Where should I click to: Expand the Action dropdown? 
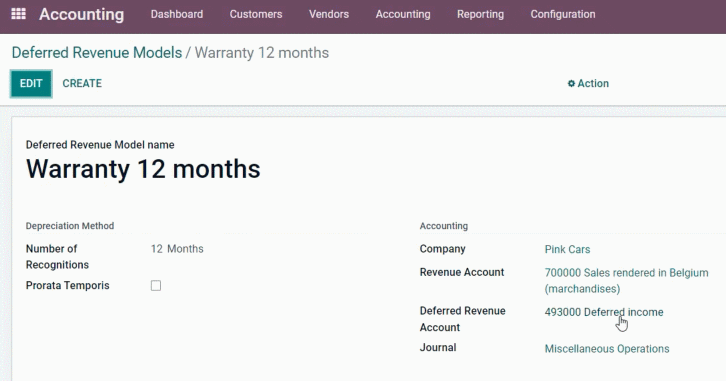click(x=588, y=83)
